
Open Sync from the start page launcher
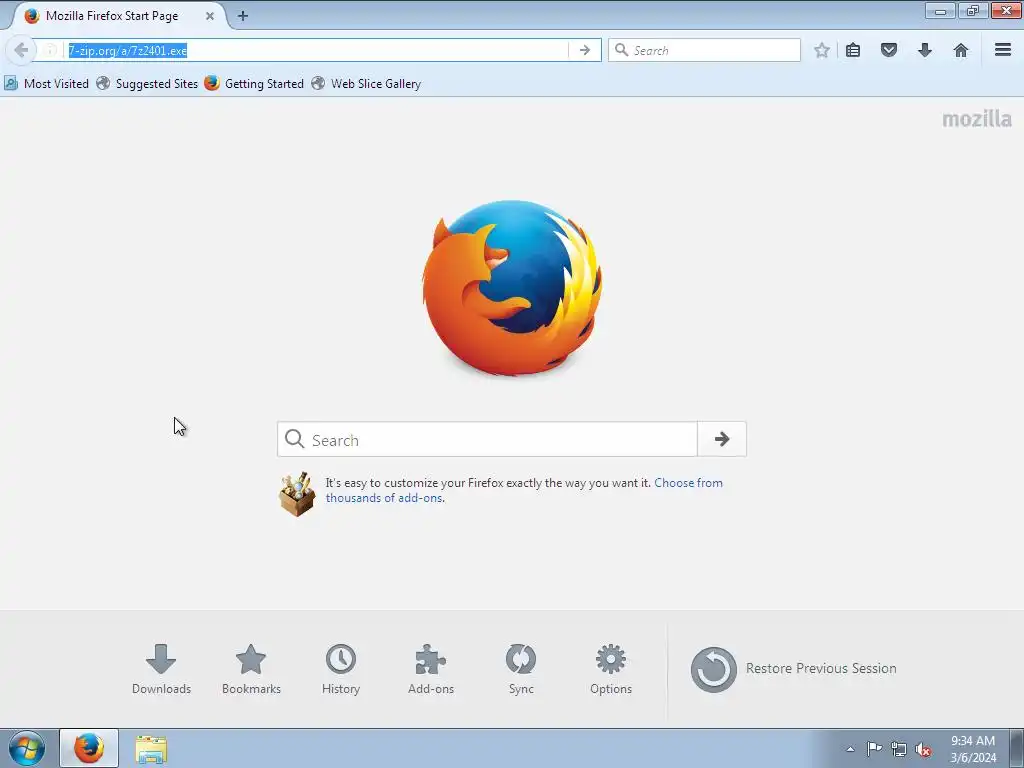521,669
